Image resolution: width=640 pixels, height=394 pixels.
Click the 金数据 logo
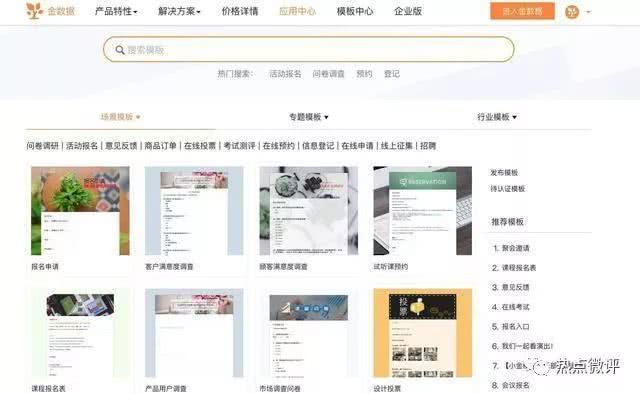pyautogui.click(x=50, y=11)
